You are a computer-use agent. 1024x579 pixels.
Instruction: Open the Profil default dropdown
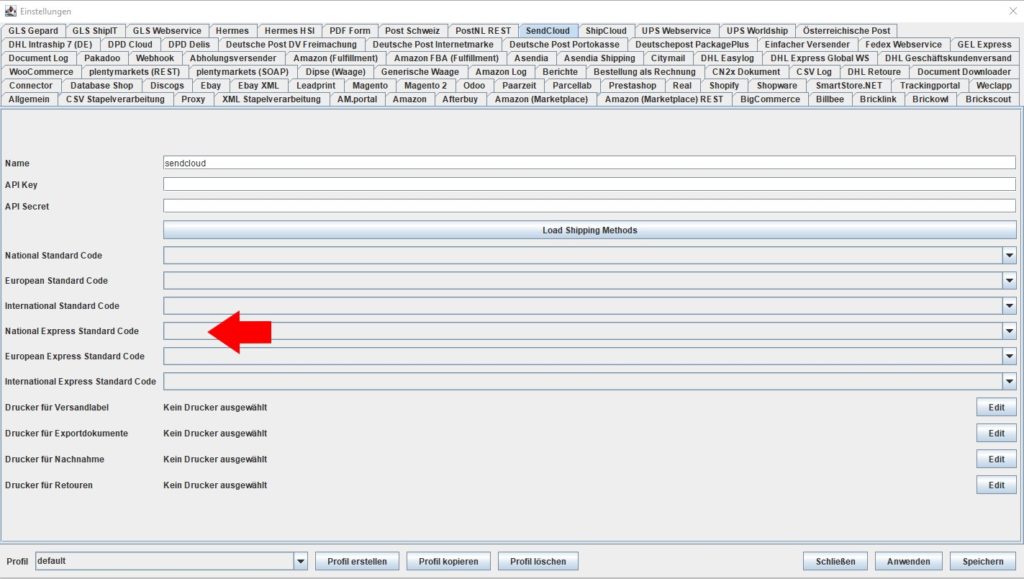point(300,561)
